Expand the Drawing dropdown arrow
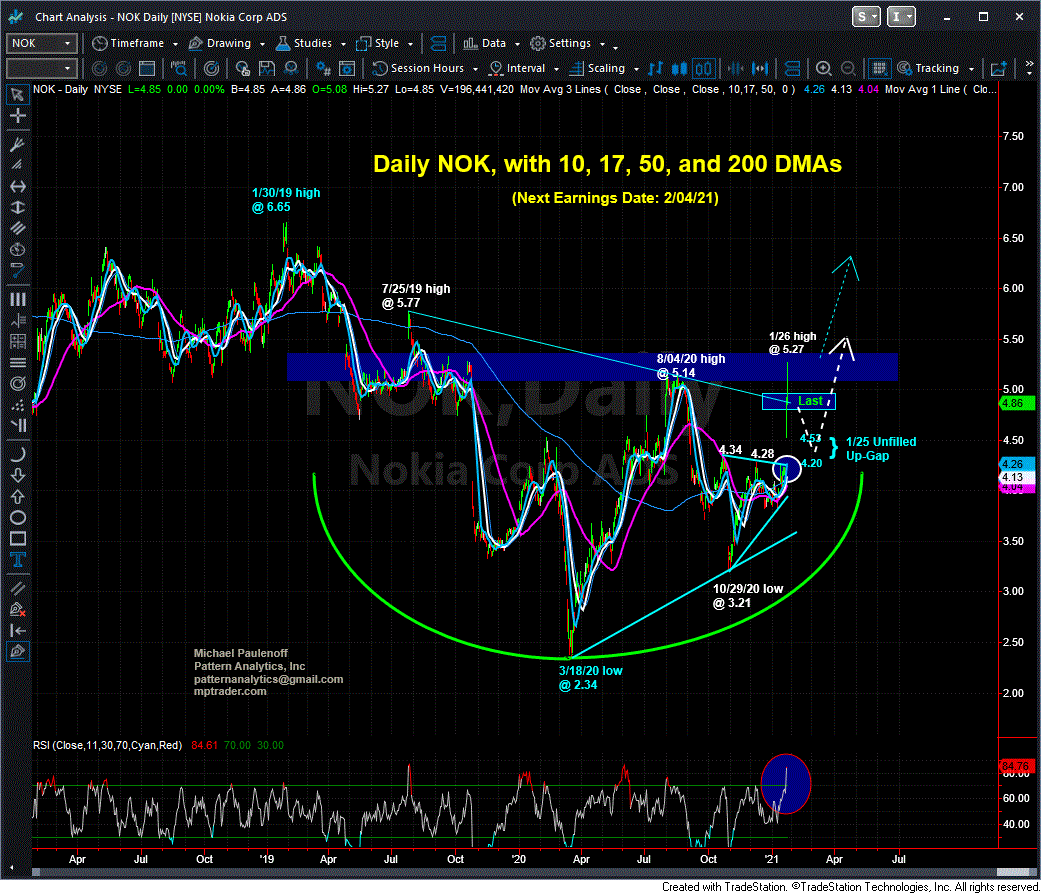 (262, 44)
